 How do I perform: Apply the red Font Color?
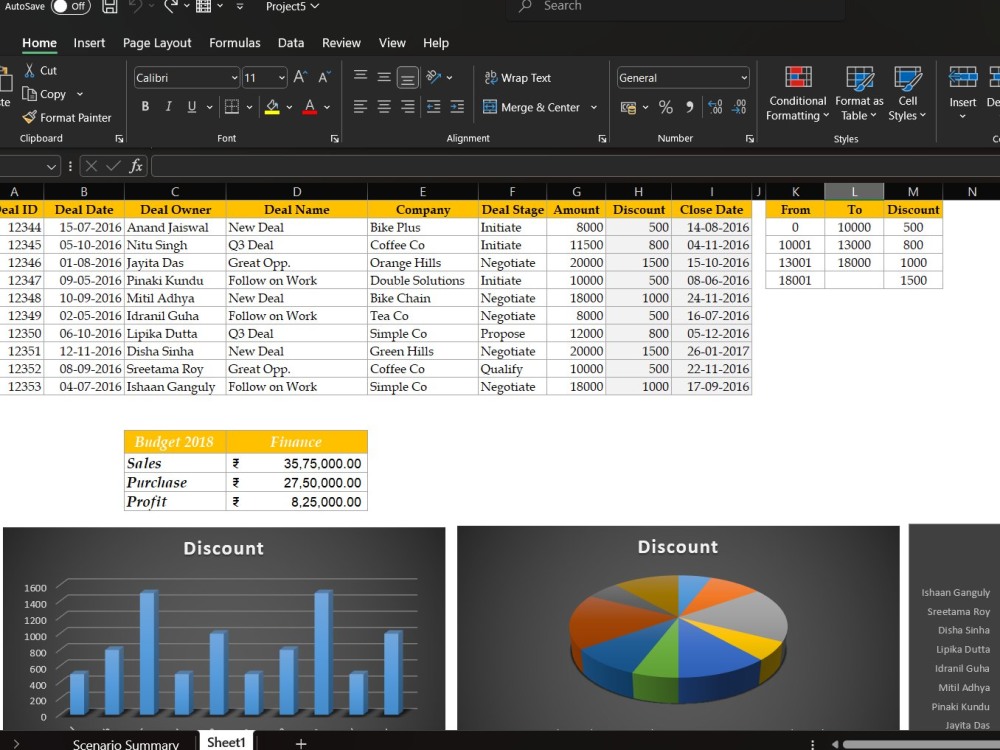pyautogui.click(x=310, y=107)
